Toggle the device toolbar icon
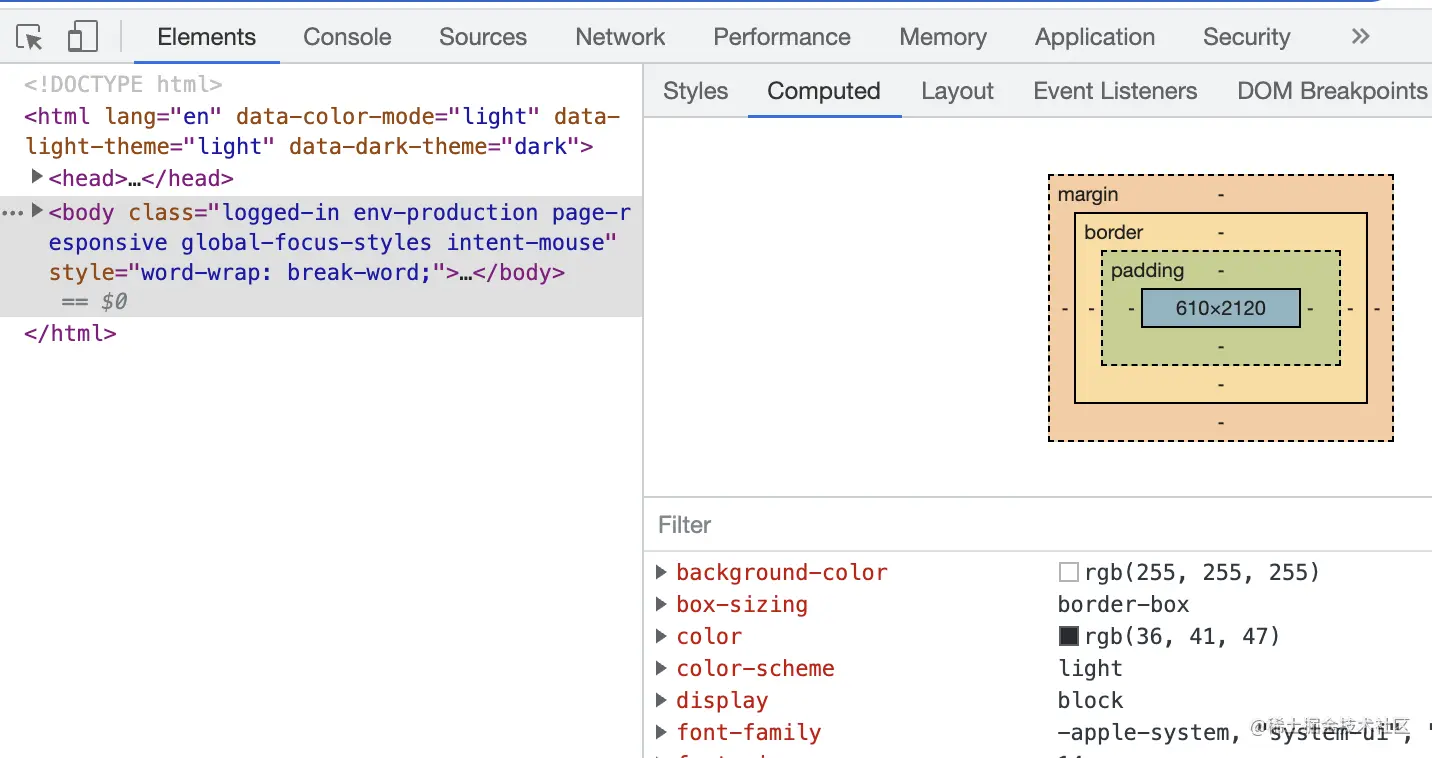This screenshot has height=758, width=1432. [x=82, y=38]
